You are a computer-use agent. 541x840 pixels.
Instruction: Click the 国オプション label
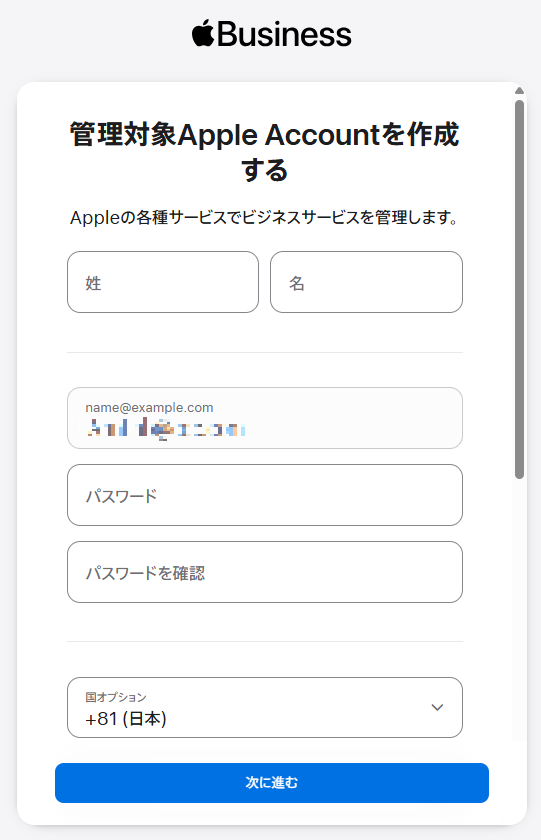[x=116, y=697]
